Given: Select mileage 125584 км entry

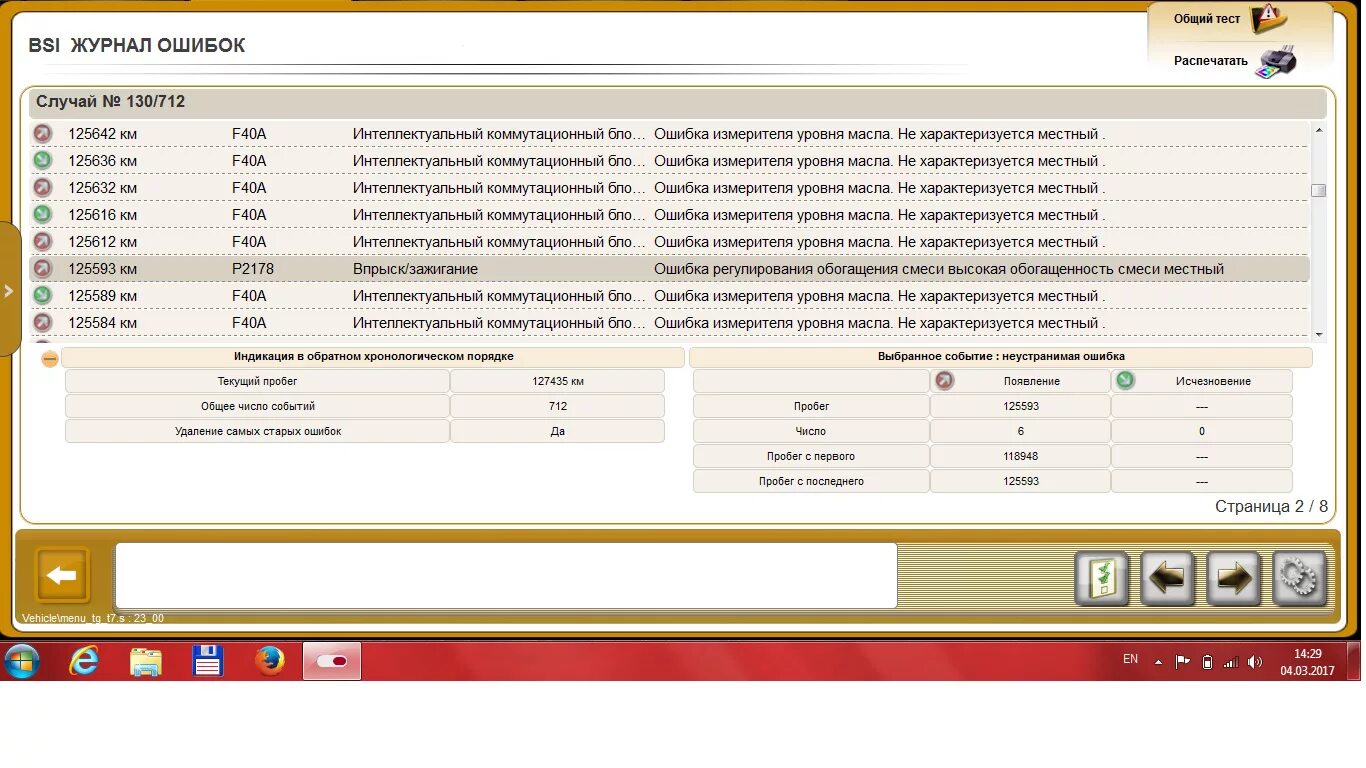Looking at the screenshot, I should [102, 322].
